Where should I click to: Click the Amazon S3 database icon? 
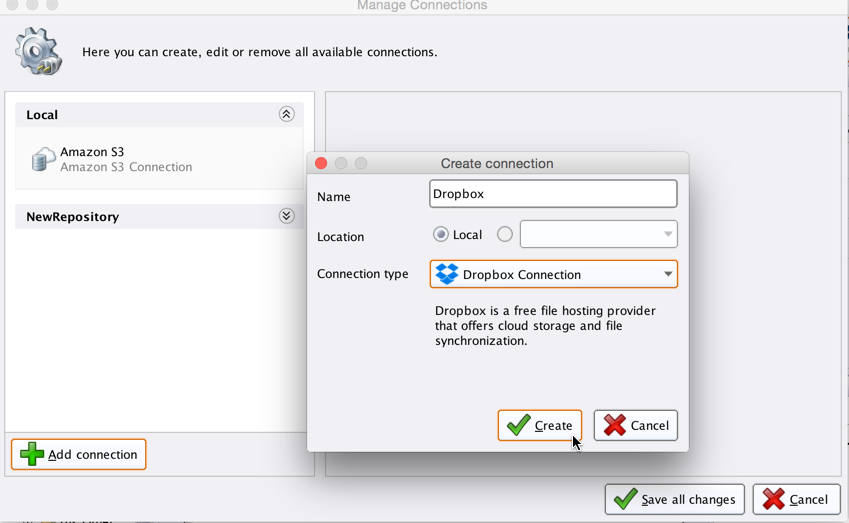click(x=43, y=160)
